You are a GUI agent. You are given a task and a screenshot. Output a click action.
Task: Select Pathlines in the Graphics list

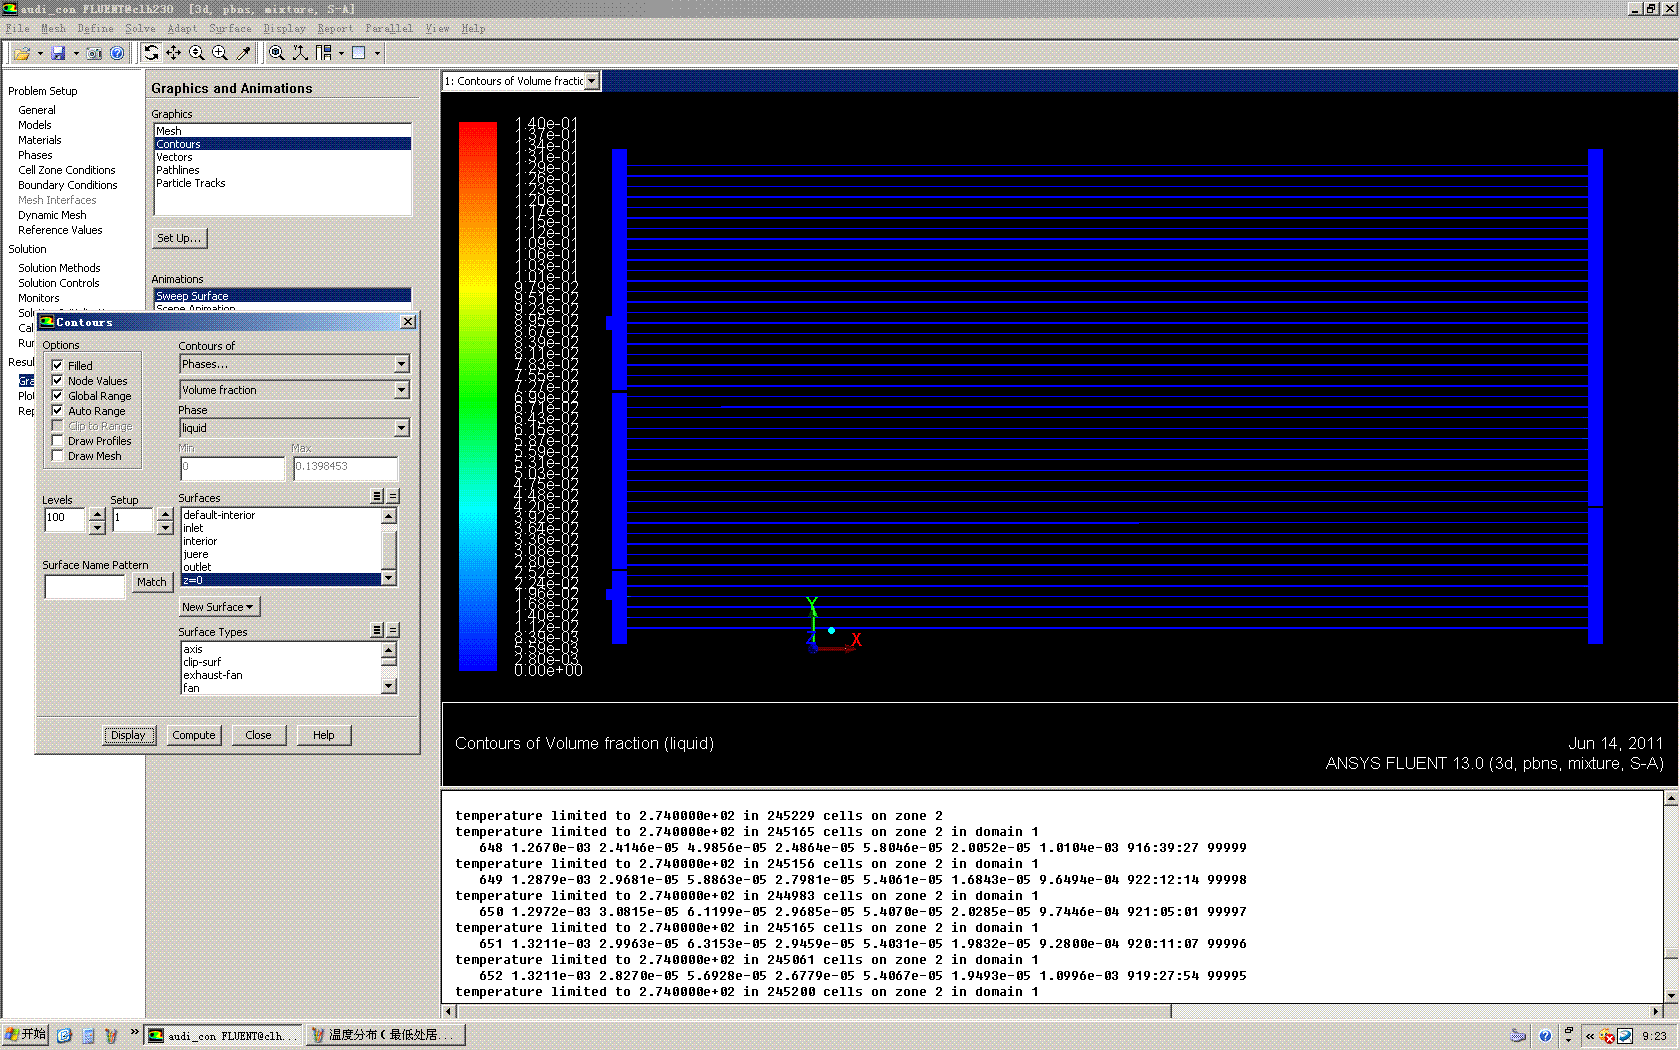click(282, 170)
